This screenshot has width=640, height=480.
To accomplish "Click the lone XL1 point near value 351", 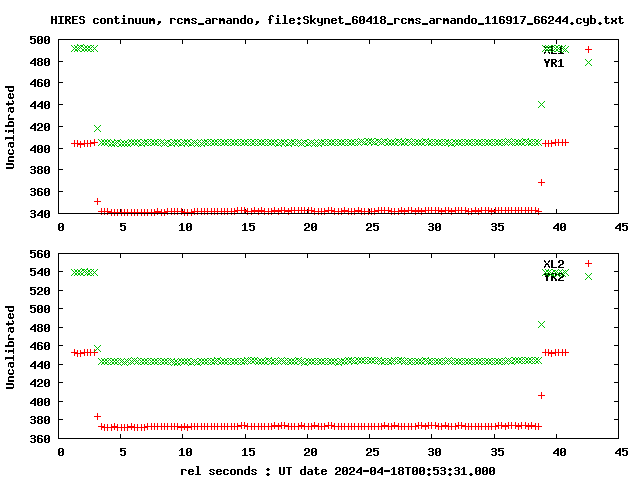I will pyautogui.click(x=97, y=202).
